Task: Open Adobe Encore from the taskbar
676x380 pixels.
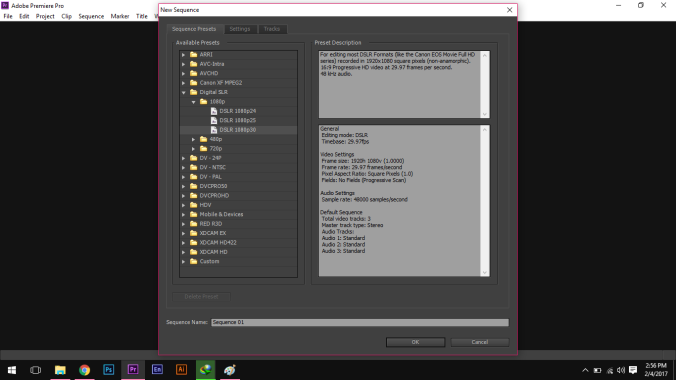Action: pos(157,370)
